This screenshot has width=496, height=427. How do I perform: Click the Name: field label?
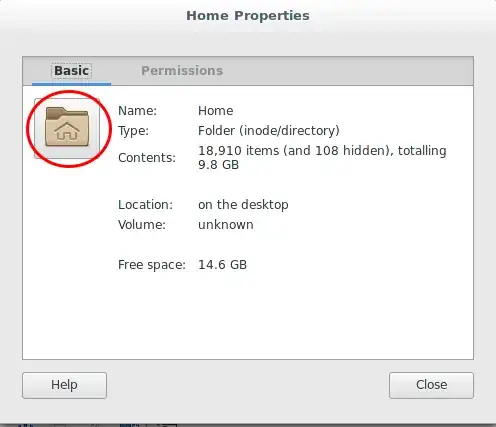137,111
